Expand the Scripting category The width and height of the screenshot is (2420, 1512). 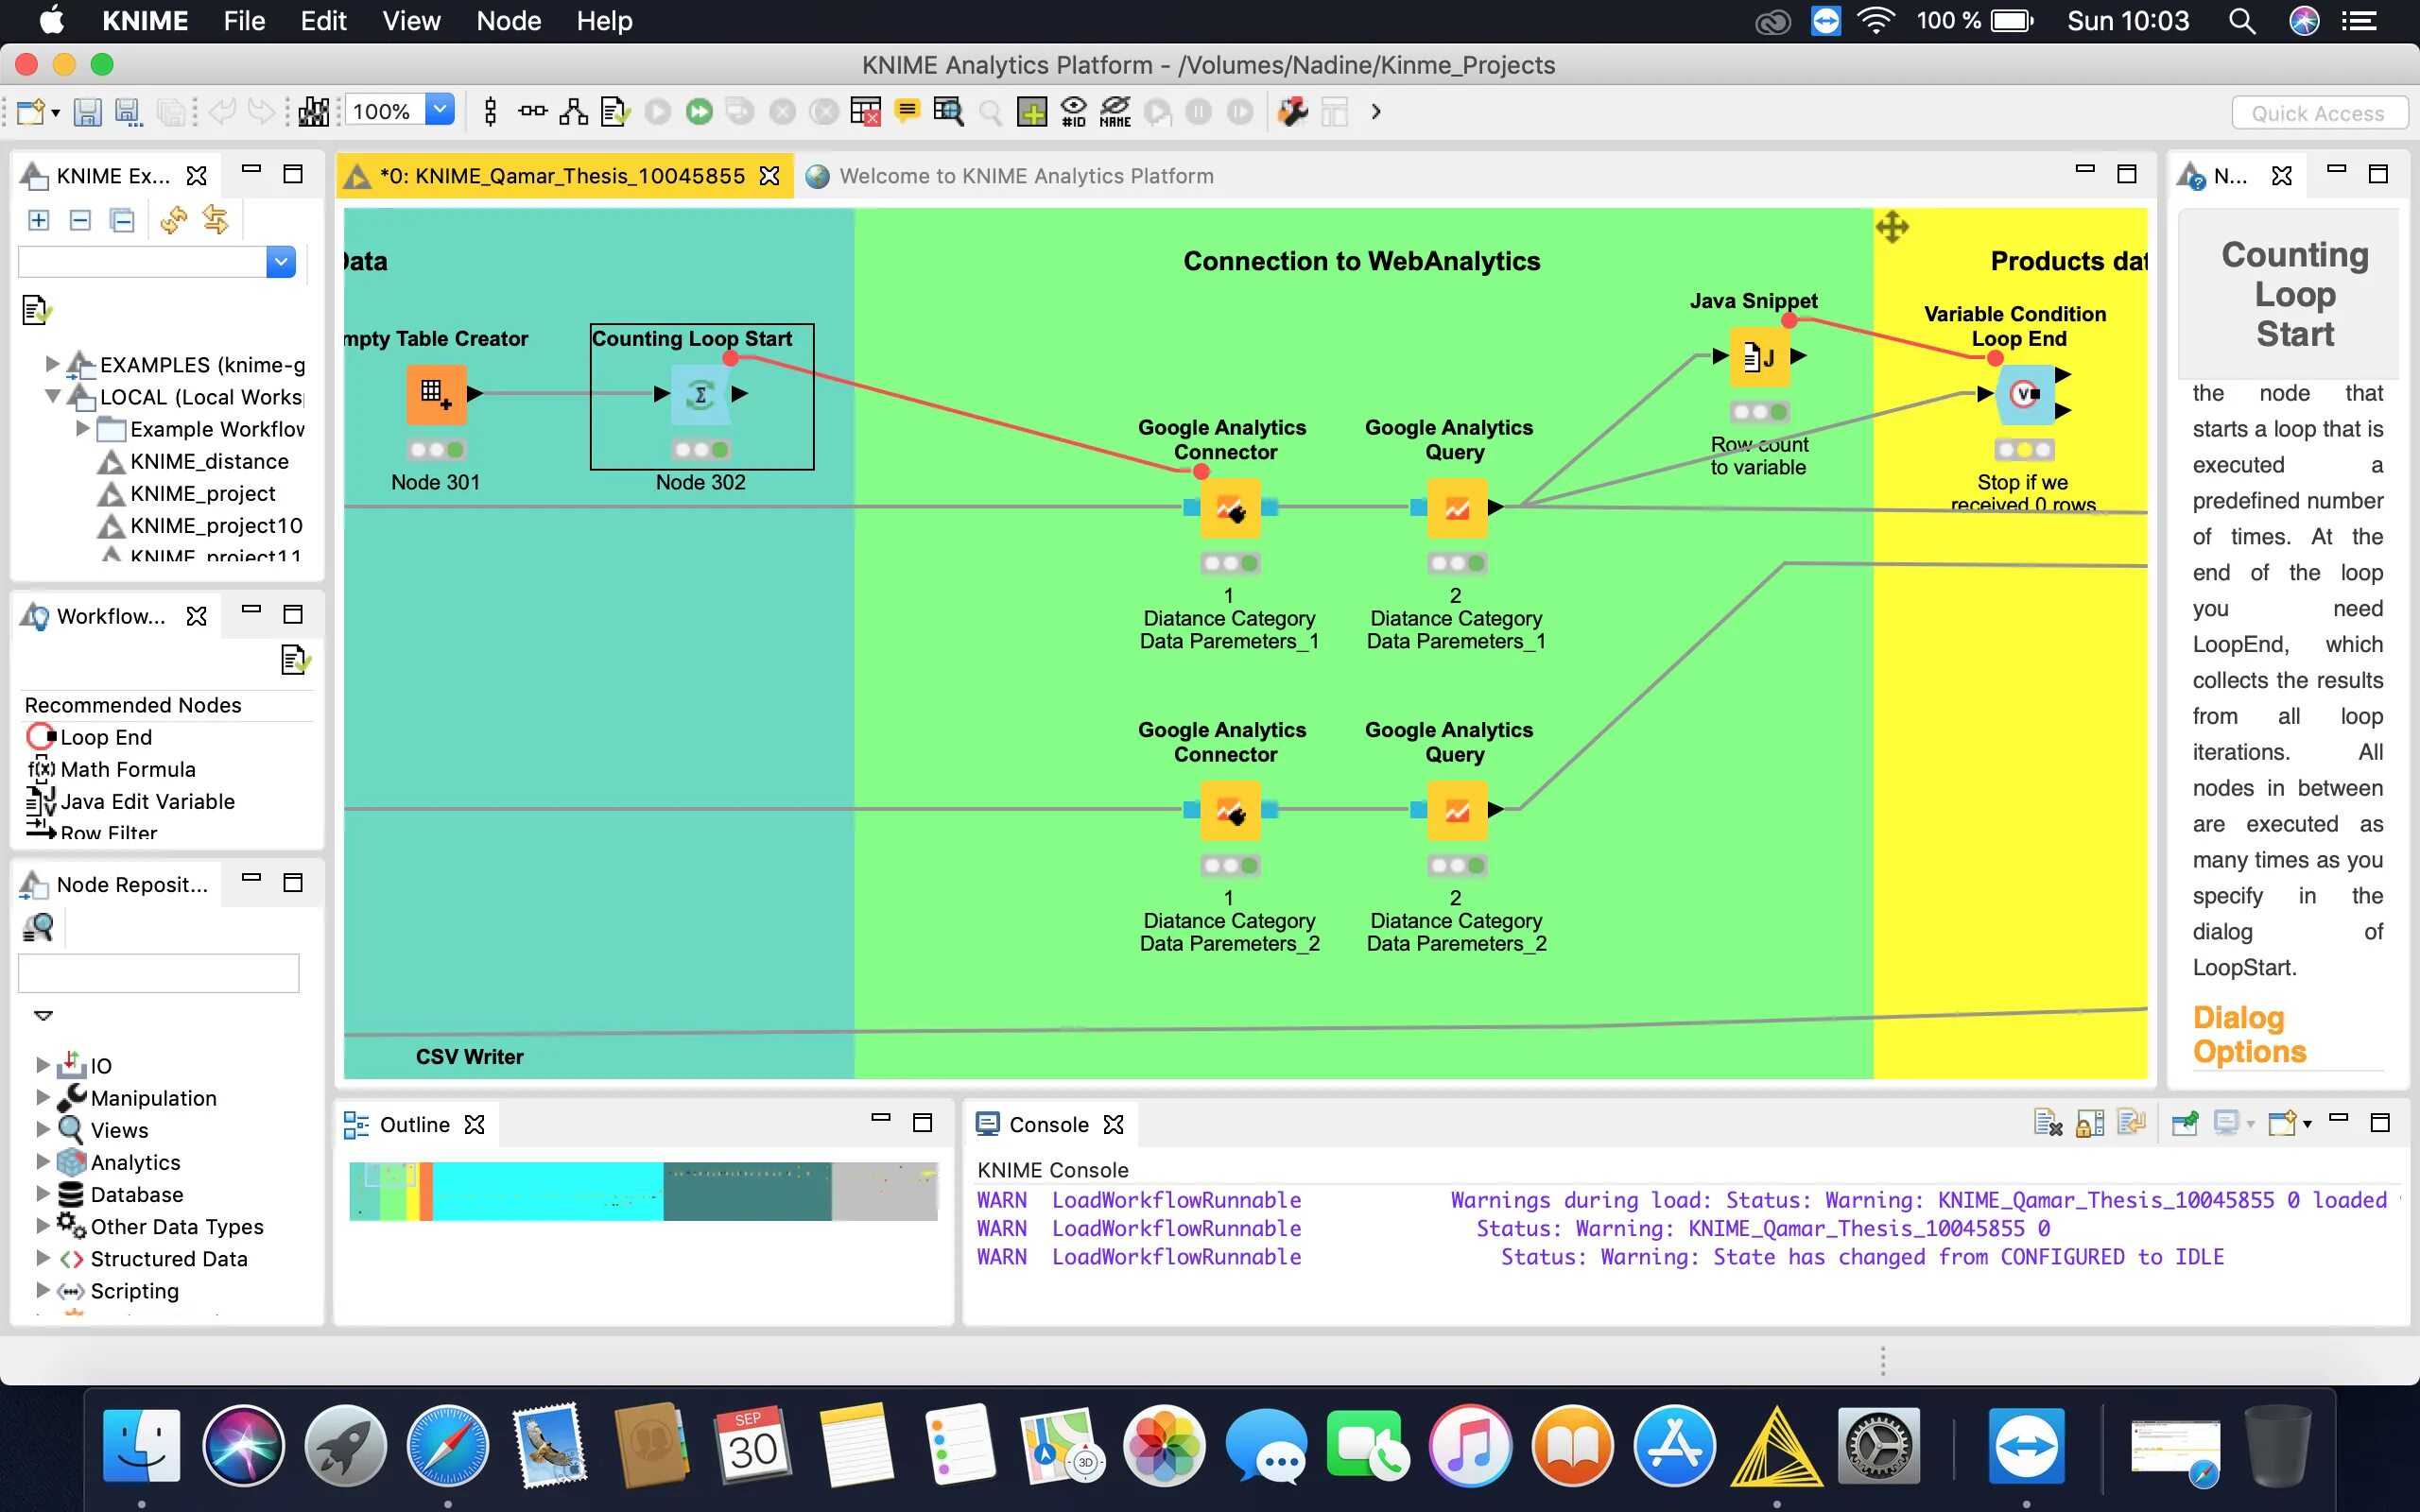click(x=42, y=1289)
